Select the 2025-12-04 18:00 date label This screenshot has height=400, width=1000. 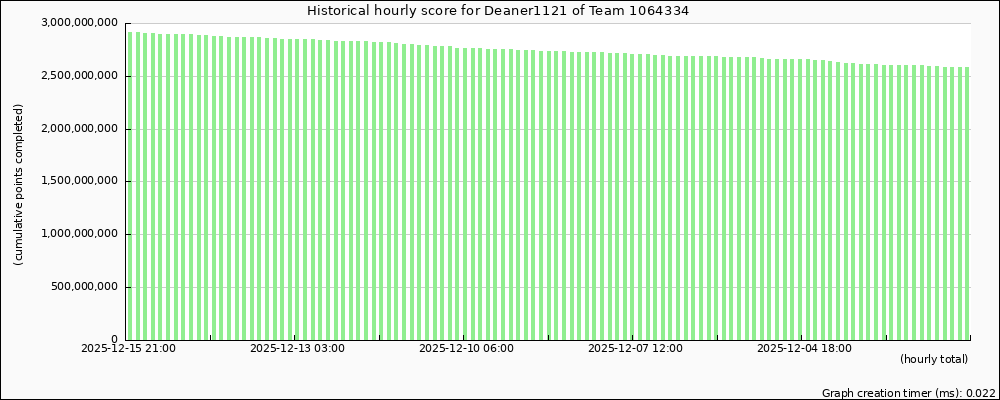pos(804,349)
